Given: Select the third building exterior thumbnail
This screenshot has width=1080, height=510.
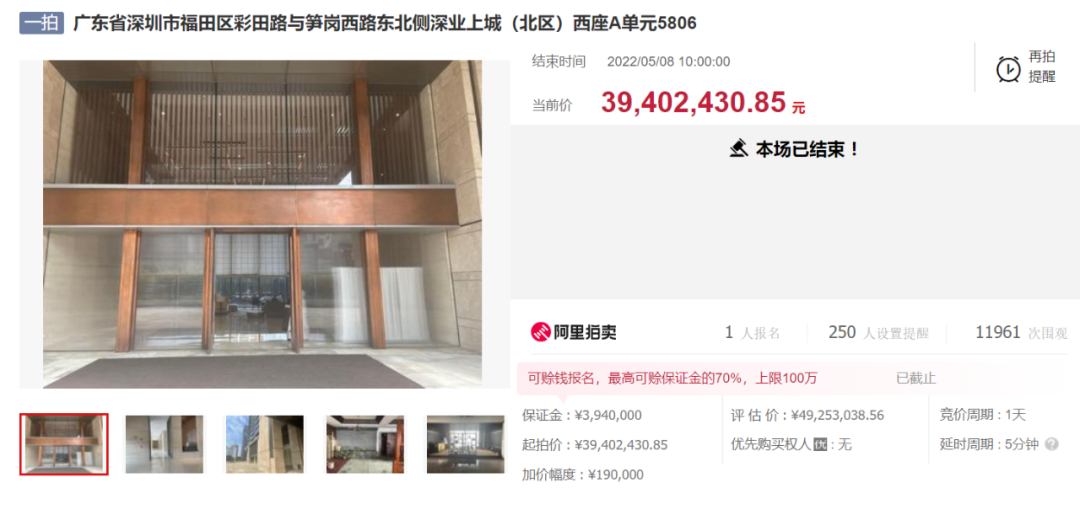Looking at the screenshot, I should point(264,444).
